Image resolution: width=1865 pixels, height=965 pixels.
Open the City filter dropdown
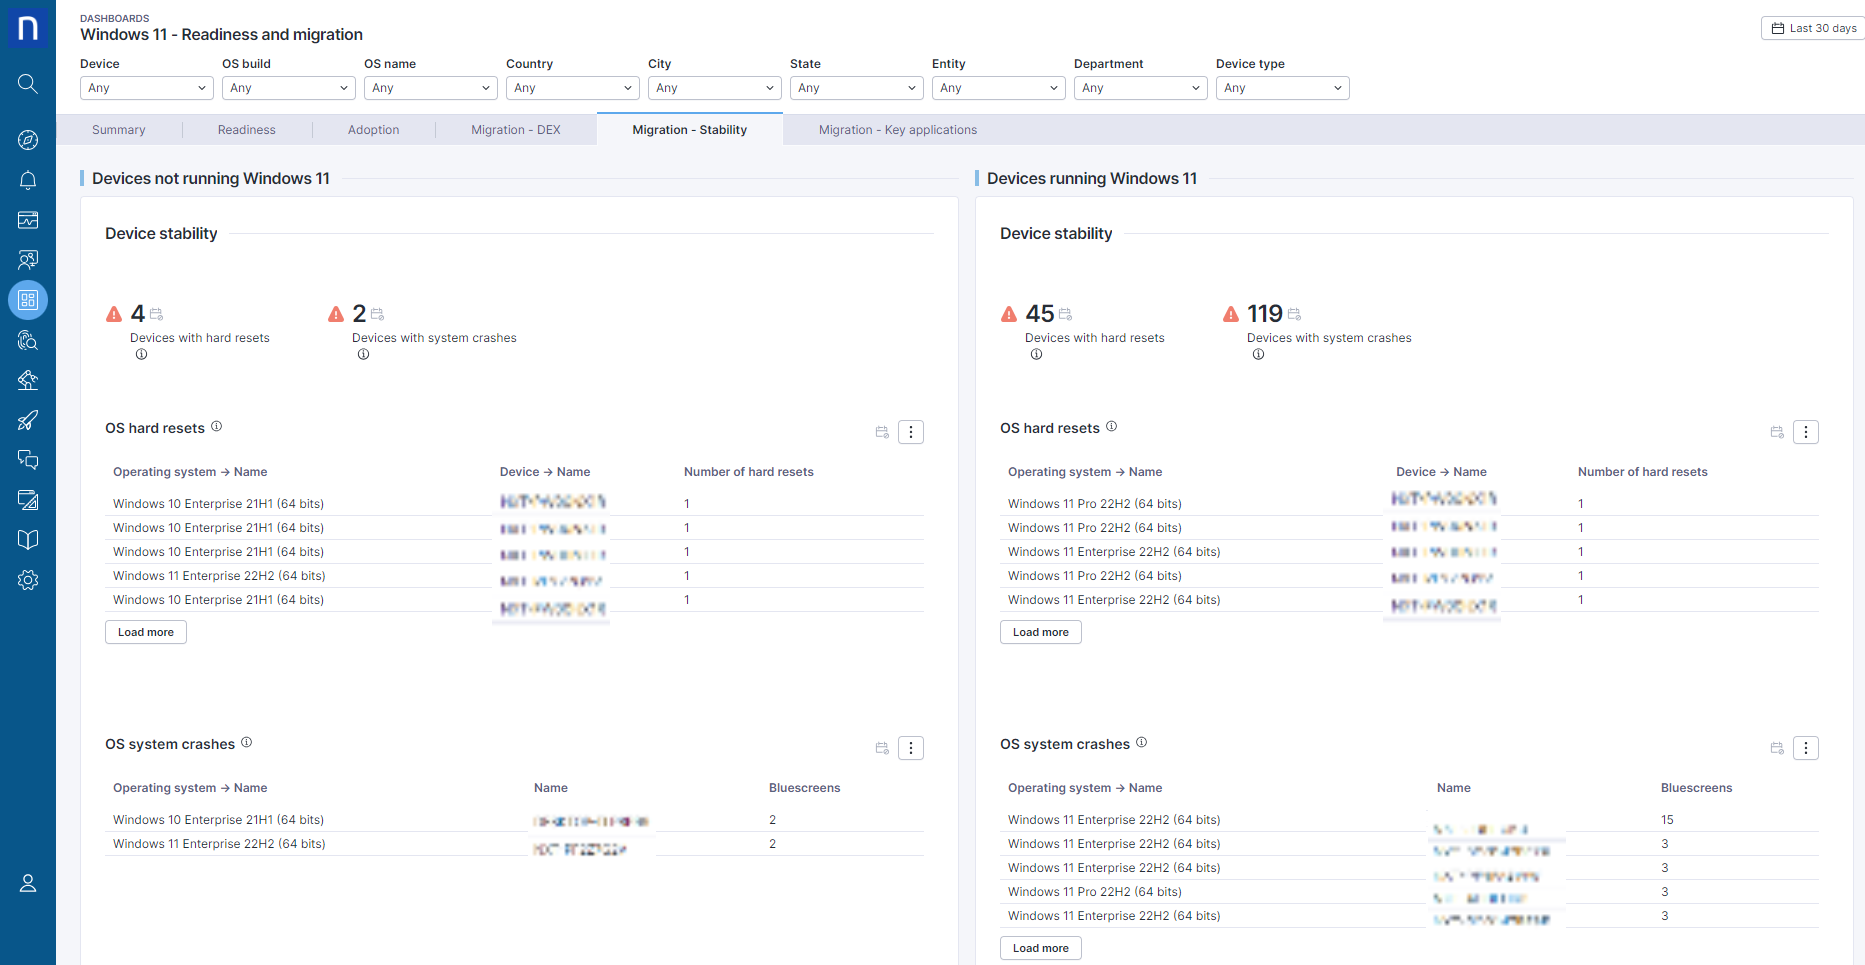click(715, 88)
